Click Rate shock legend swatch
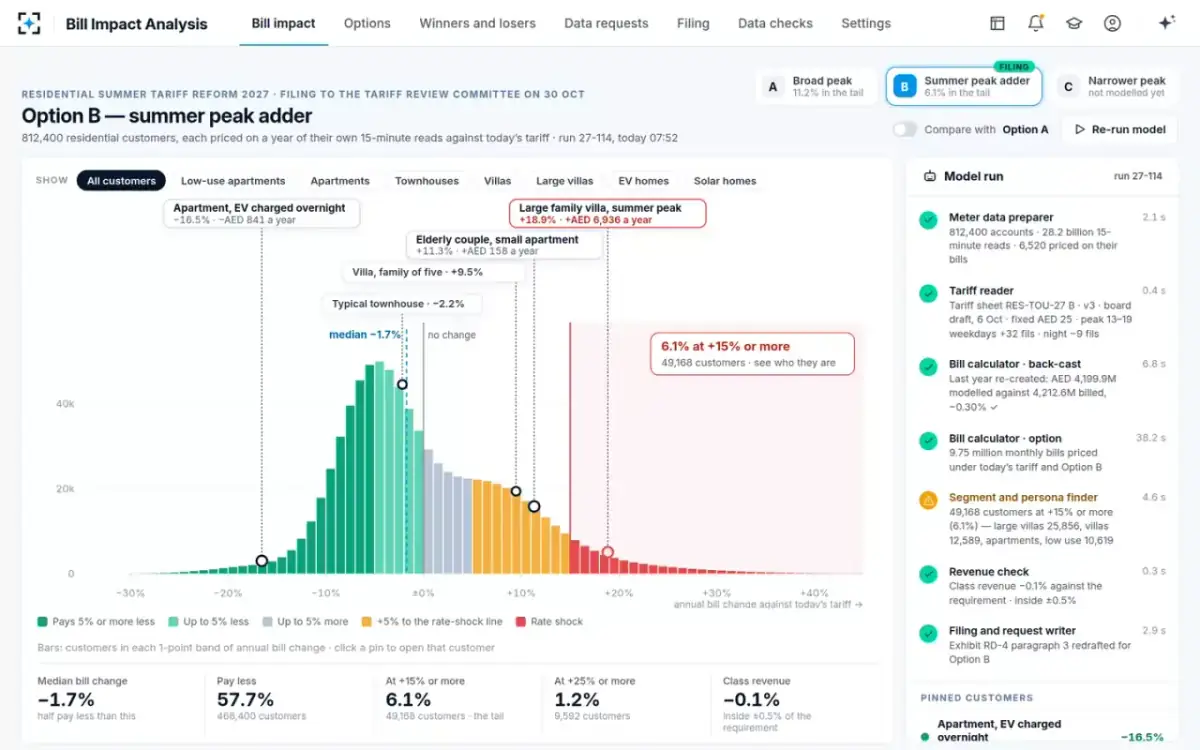The height and width of the screenshot is (750, 1200). click(x=520, y=621)
